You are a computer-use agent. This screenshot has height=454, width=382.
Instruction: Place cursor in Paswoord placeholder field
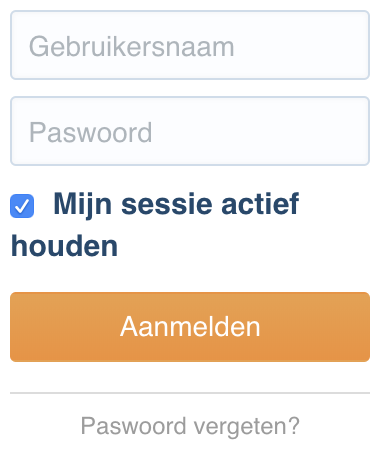190,131
